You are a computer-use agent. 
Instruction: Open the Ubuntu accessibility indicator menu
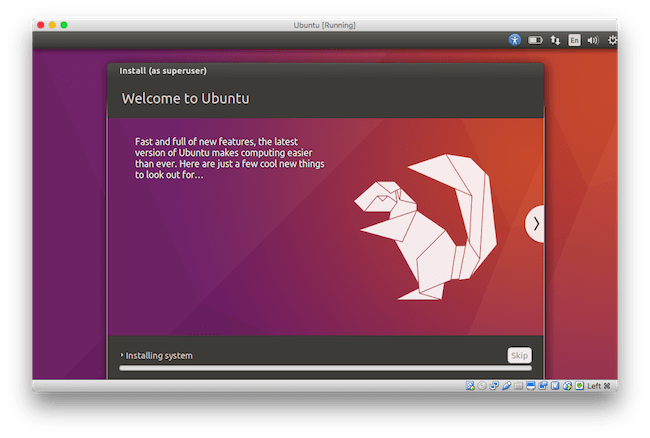(514, 40)
